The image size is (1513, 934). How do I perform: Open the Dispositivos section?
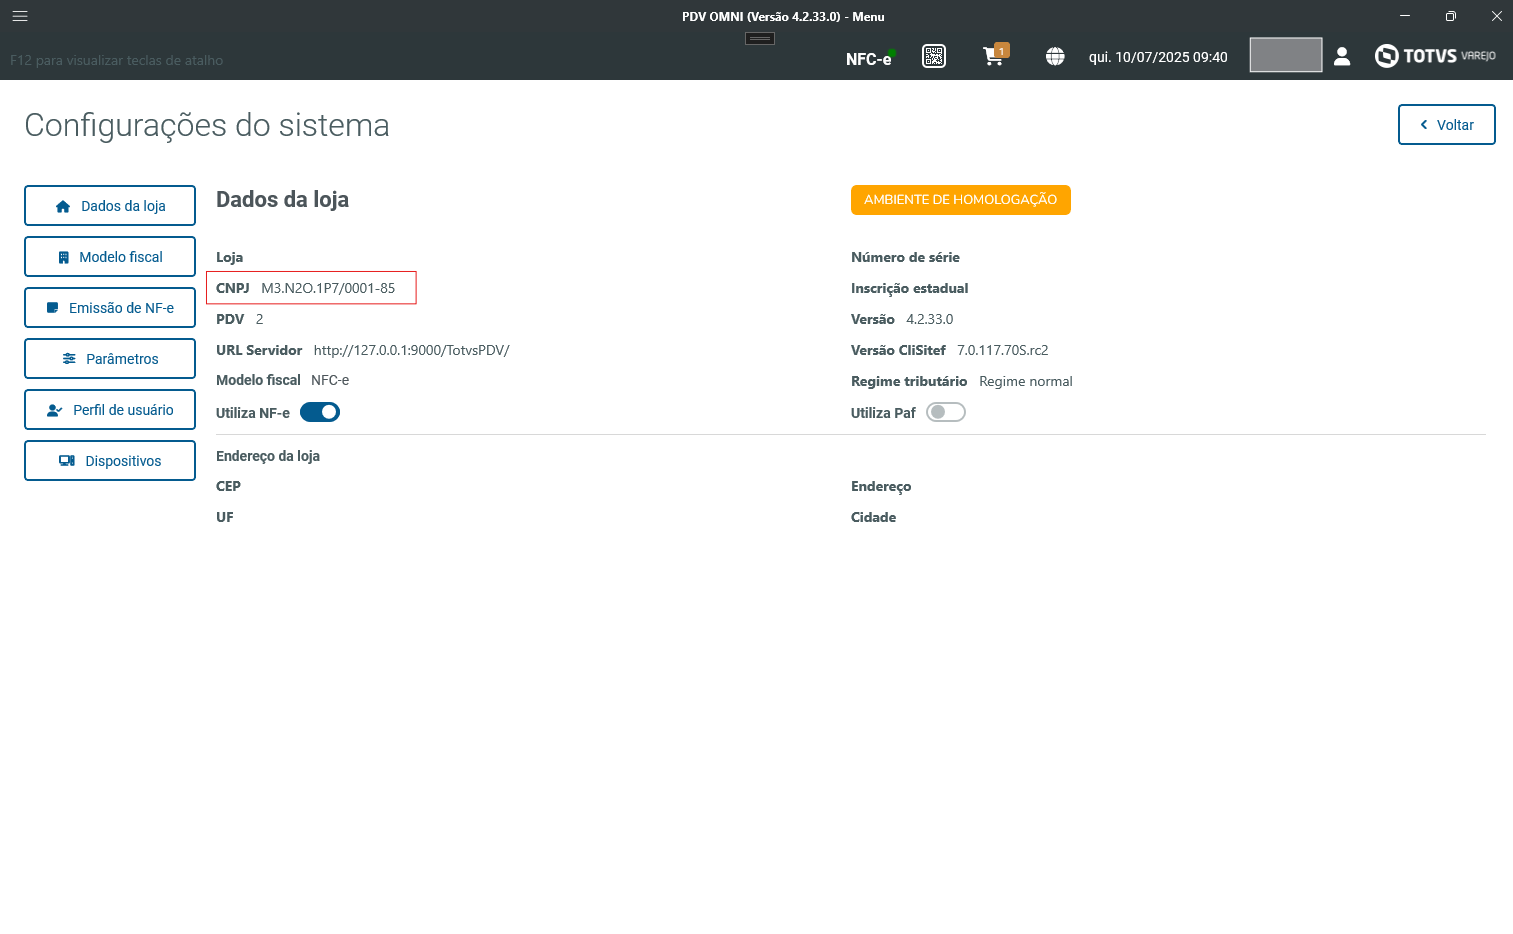click(x=110, y=461)
